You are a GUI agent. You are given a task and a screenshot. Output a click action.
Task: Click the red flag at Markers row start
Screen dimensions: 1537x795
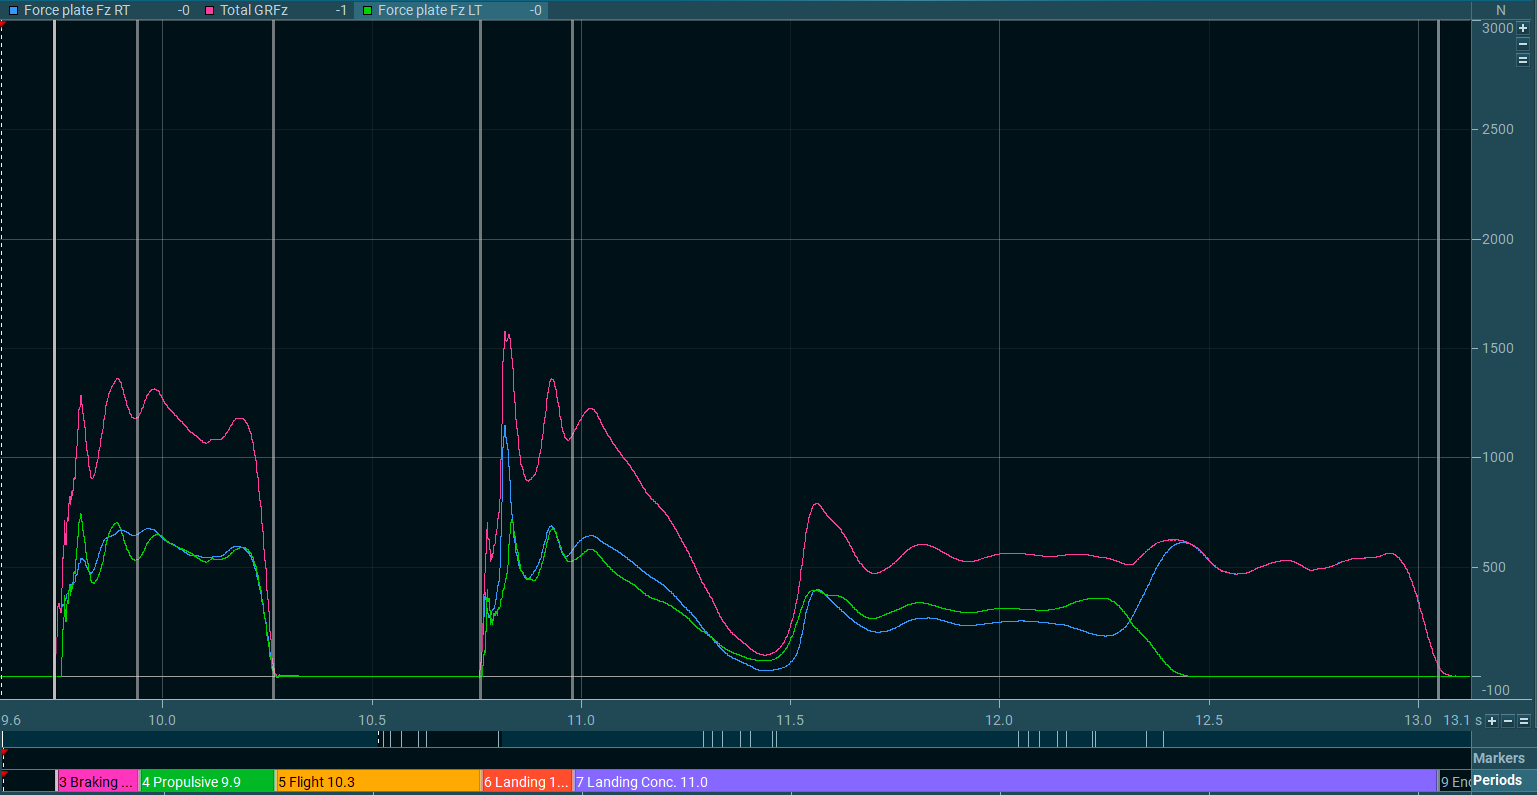(4, 751)
